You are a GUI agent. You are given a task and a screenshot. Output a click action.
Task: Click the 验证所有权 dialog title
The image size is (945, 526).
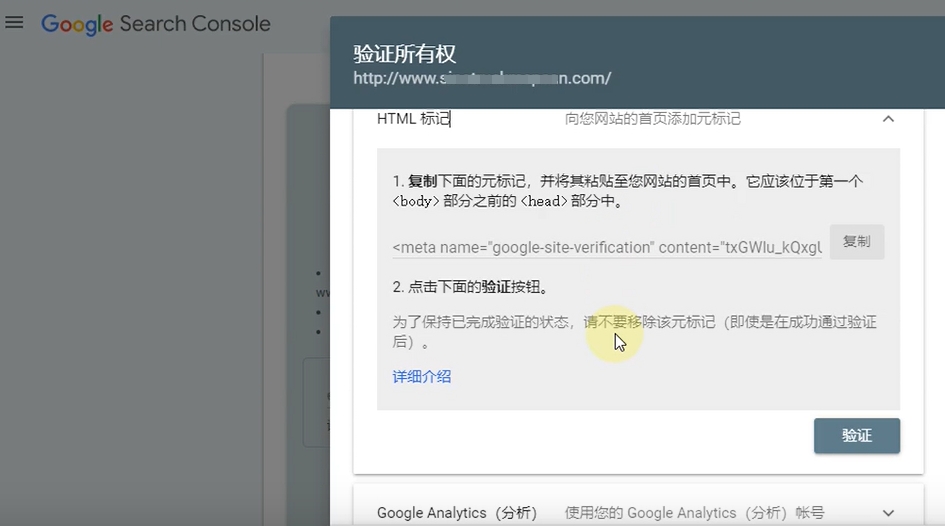coord(404,54)
